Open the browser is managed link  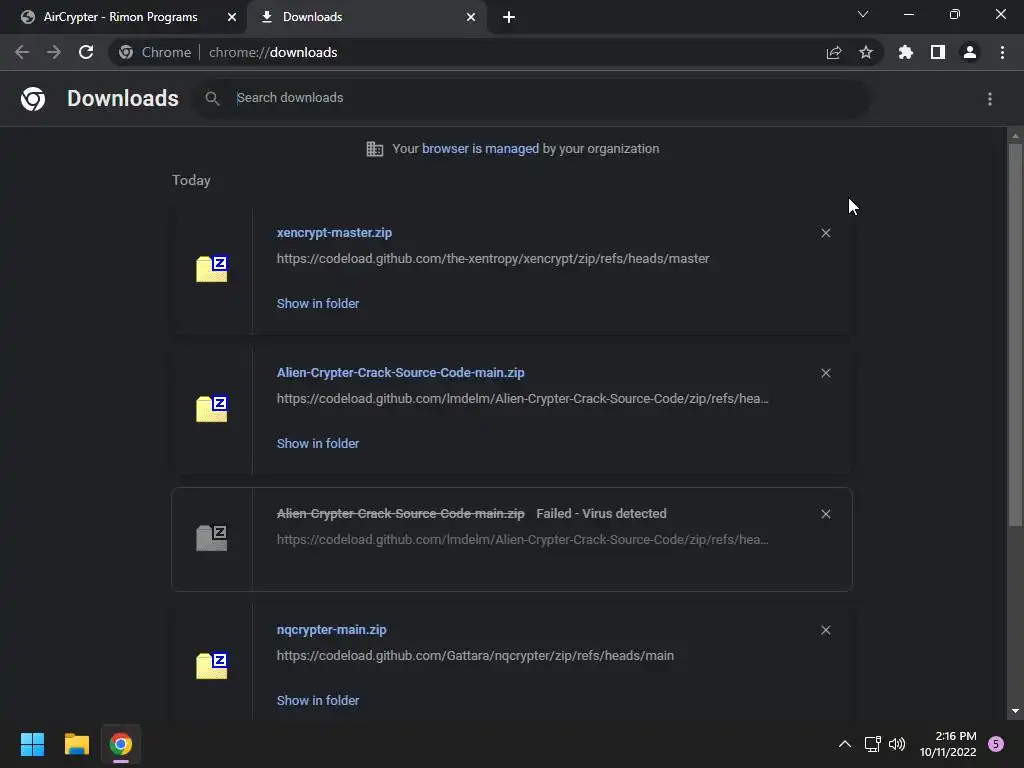[481, 148]
